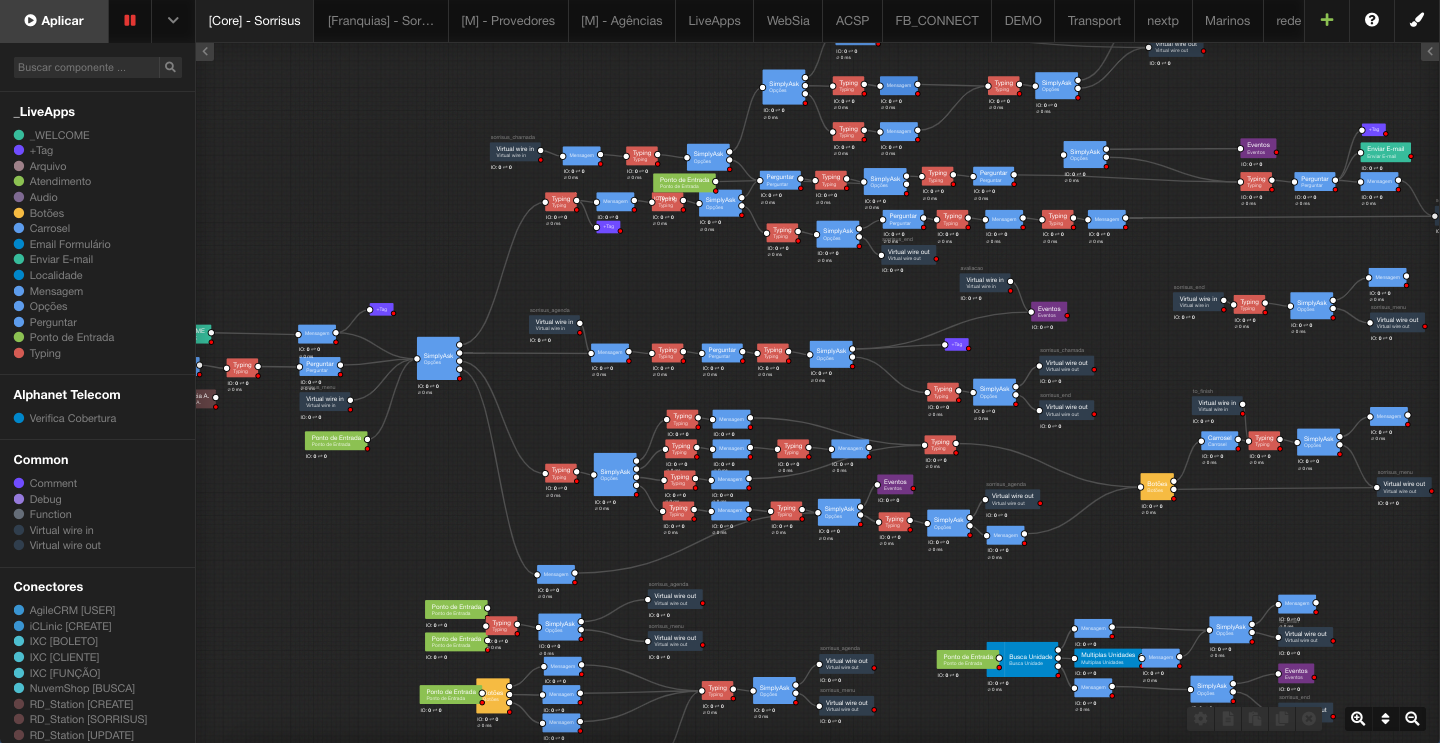Select the Verifica Cobertura component
Image resolution: width=1440 pixels, height=743 pixels.
(65, 418)
